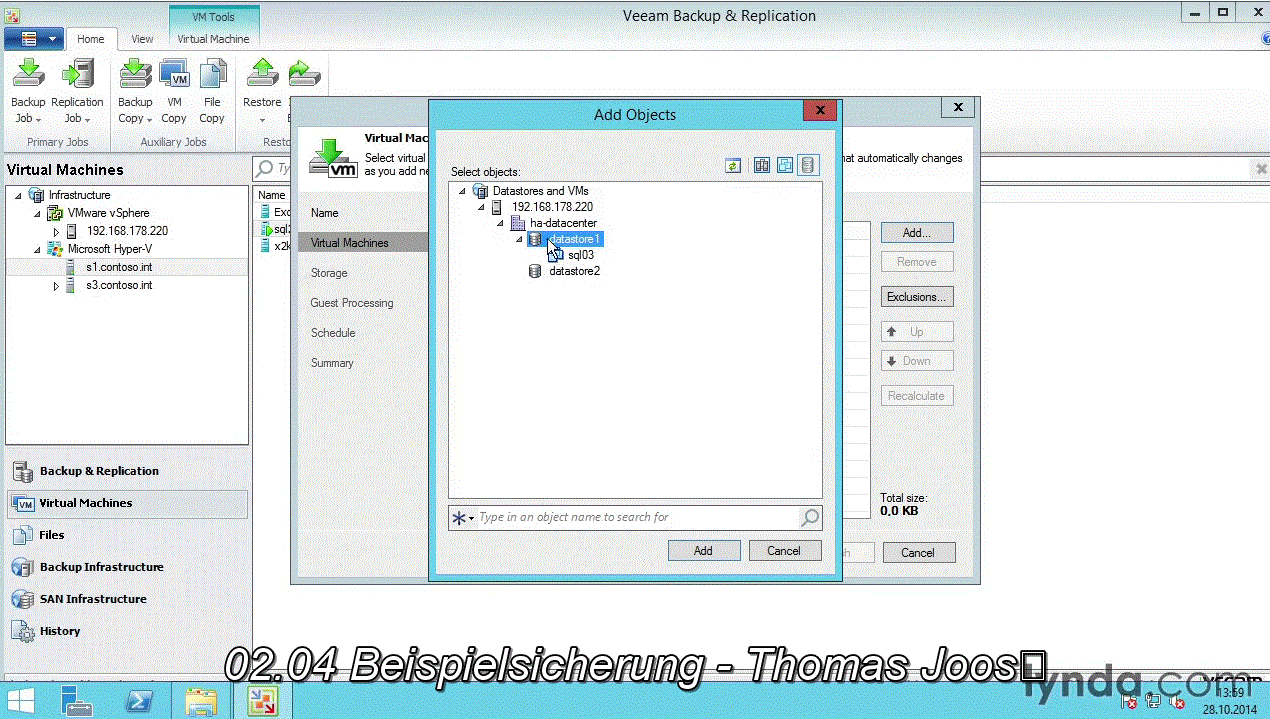Click the SAN Infrastructure sidebar icon
This screenshot has width=1270, height=719.
click(22, 599)
